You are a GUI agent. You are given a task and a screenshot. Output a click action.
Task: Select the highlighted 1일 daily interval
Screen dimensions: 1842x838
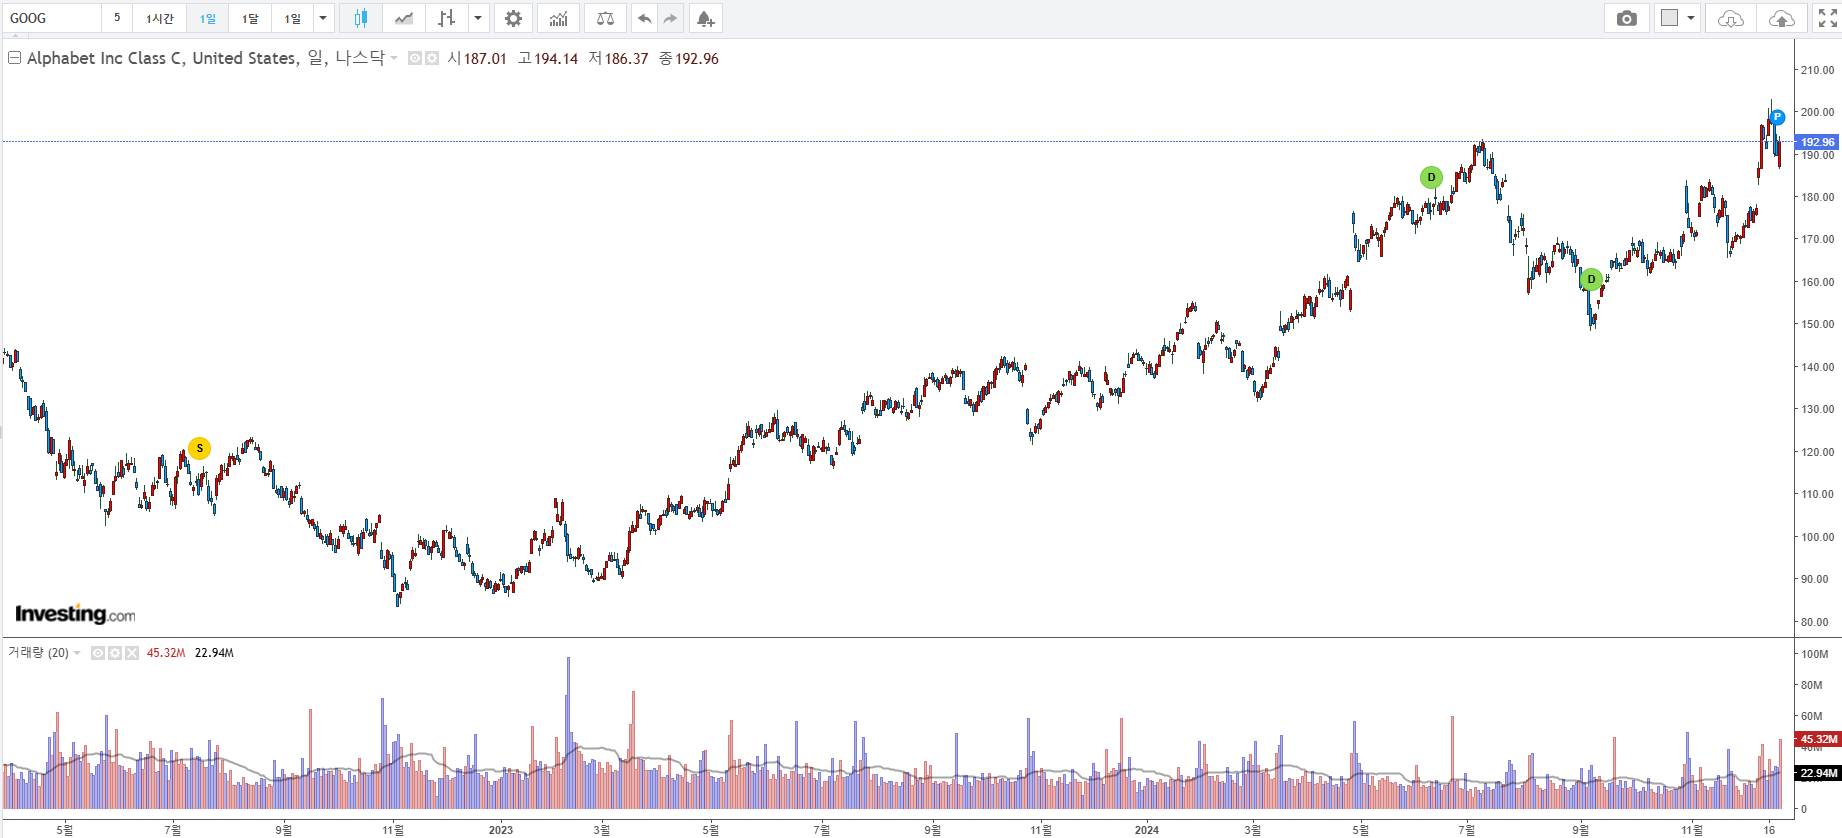tap(208, 18)
